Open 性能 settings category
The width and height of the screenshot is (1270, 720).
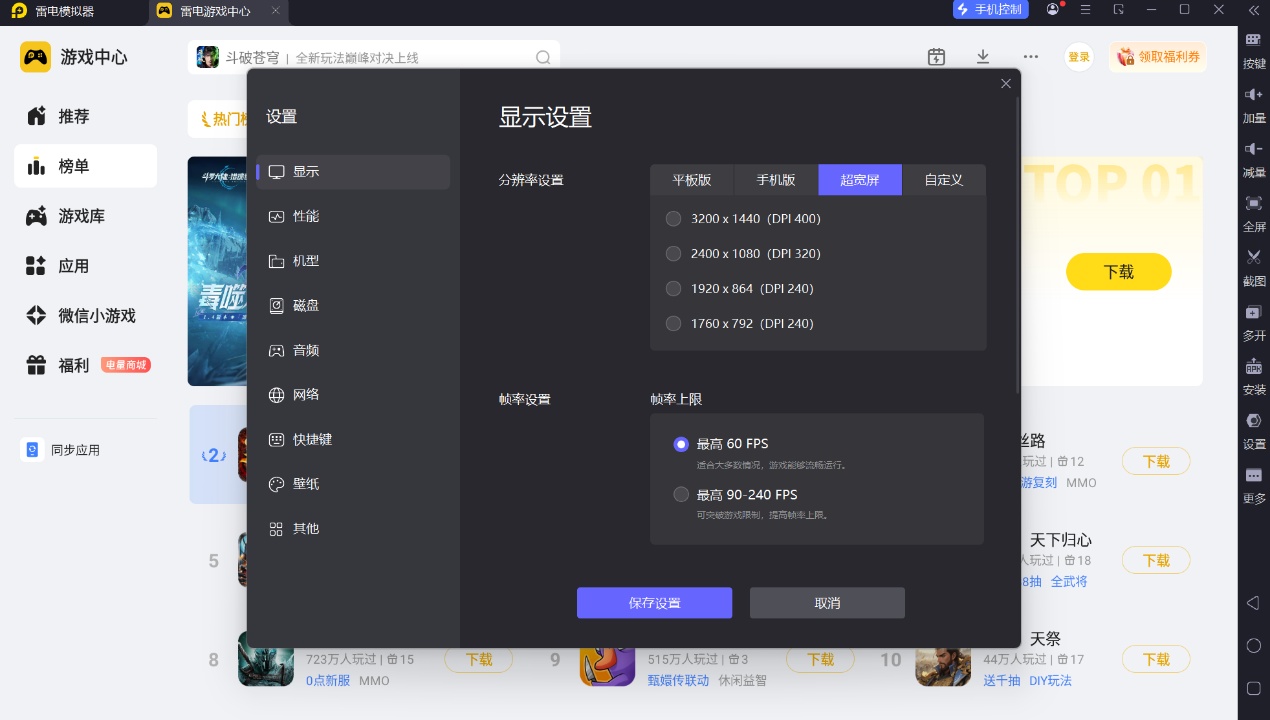tap(353, 217)
